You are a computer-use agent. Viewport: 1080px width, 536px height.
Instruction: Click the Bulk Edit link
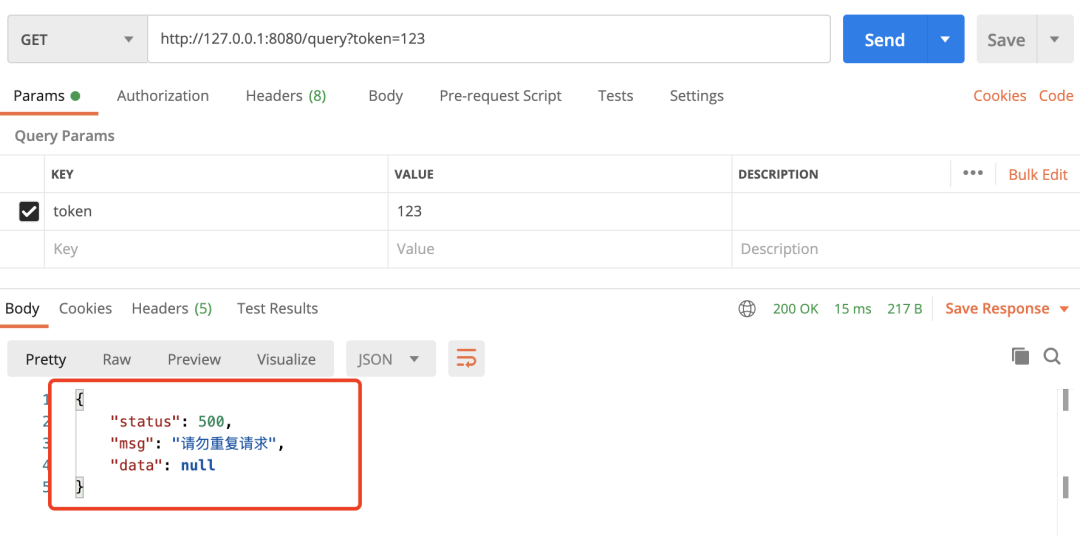[x=1038, y=174]
